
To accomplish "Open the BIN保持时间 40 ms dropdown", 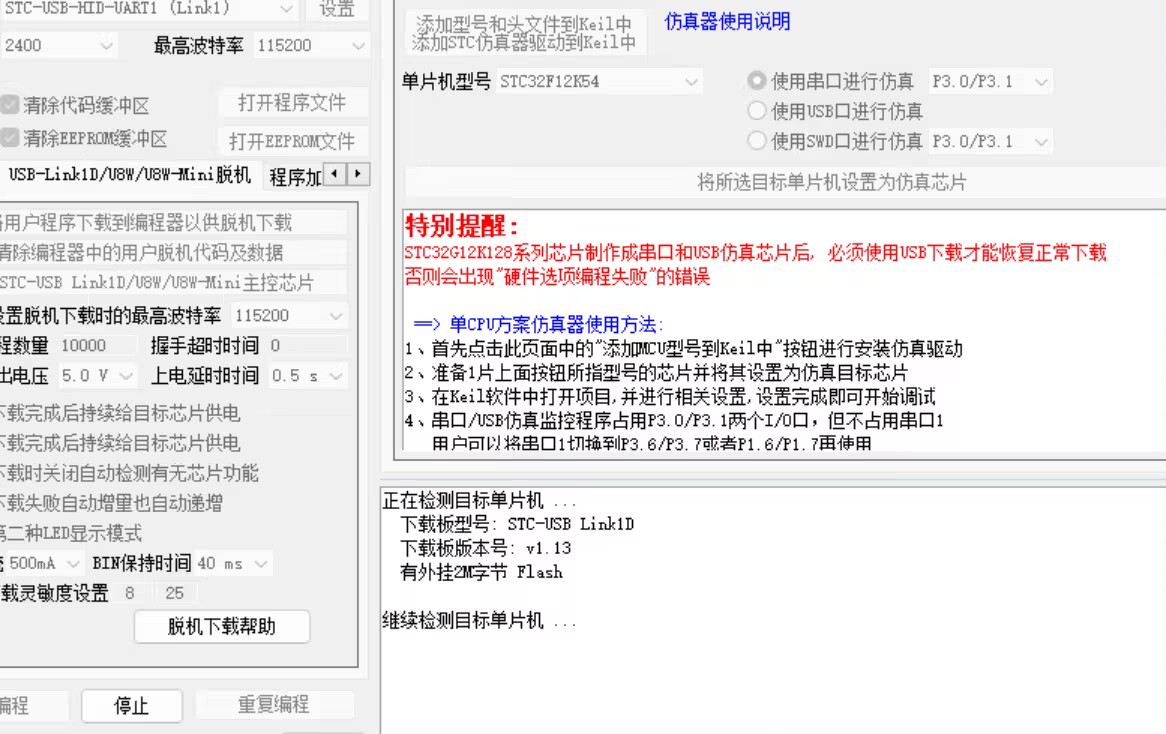I will (x=233, y=563).
